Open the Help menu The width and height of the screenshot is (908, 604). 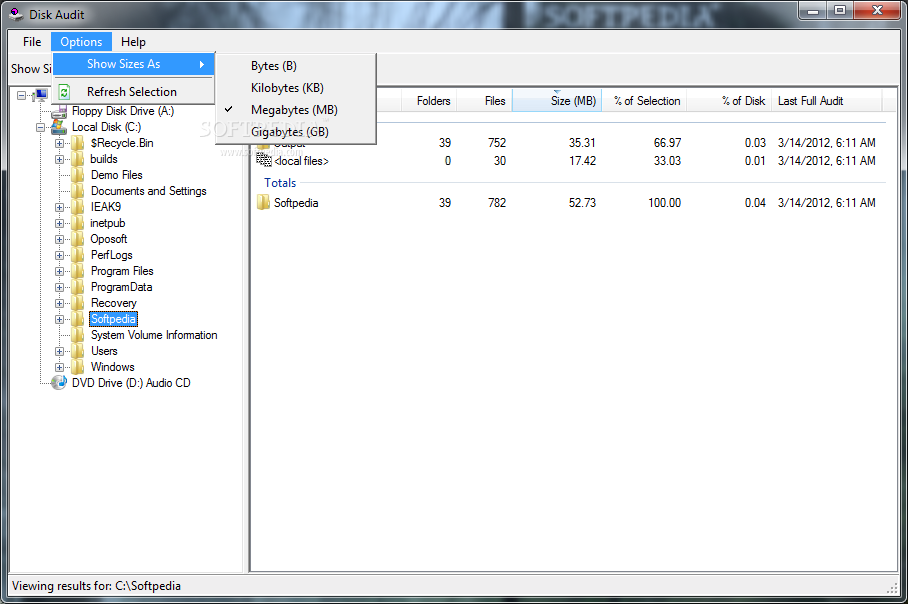133,42
